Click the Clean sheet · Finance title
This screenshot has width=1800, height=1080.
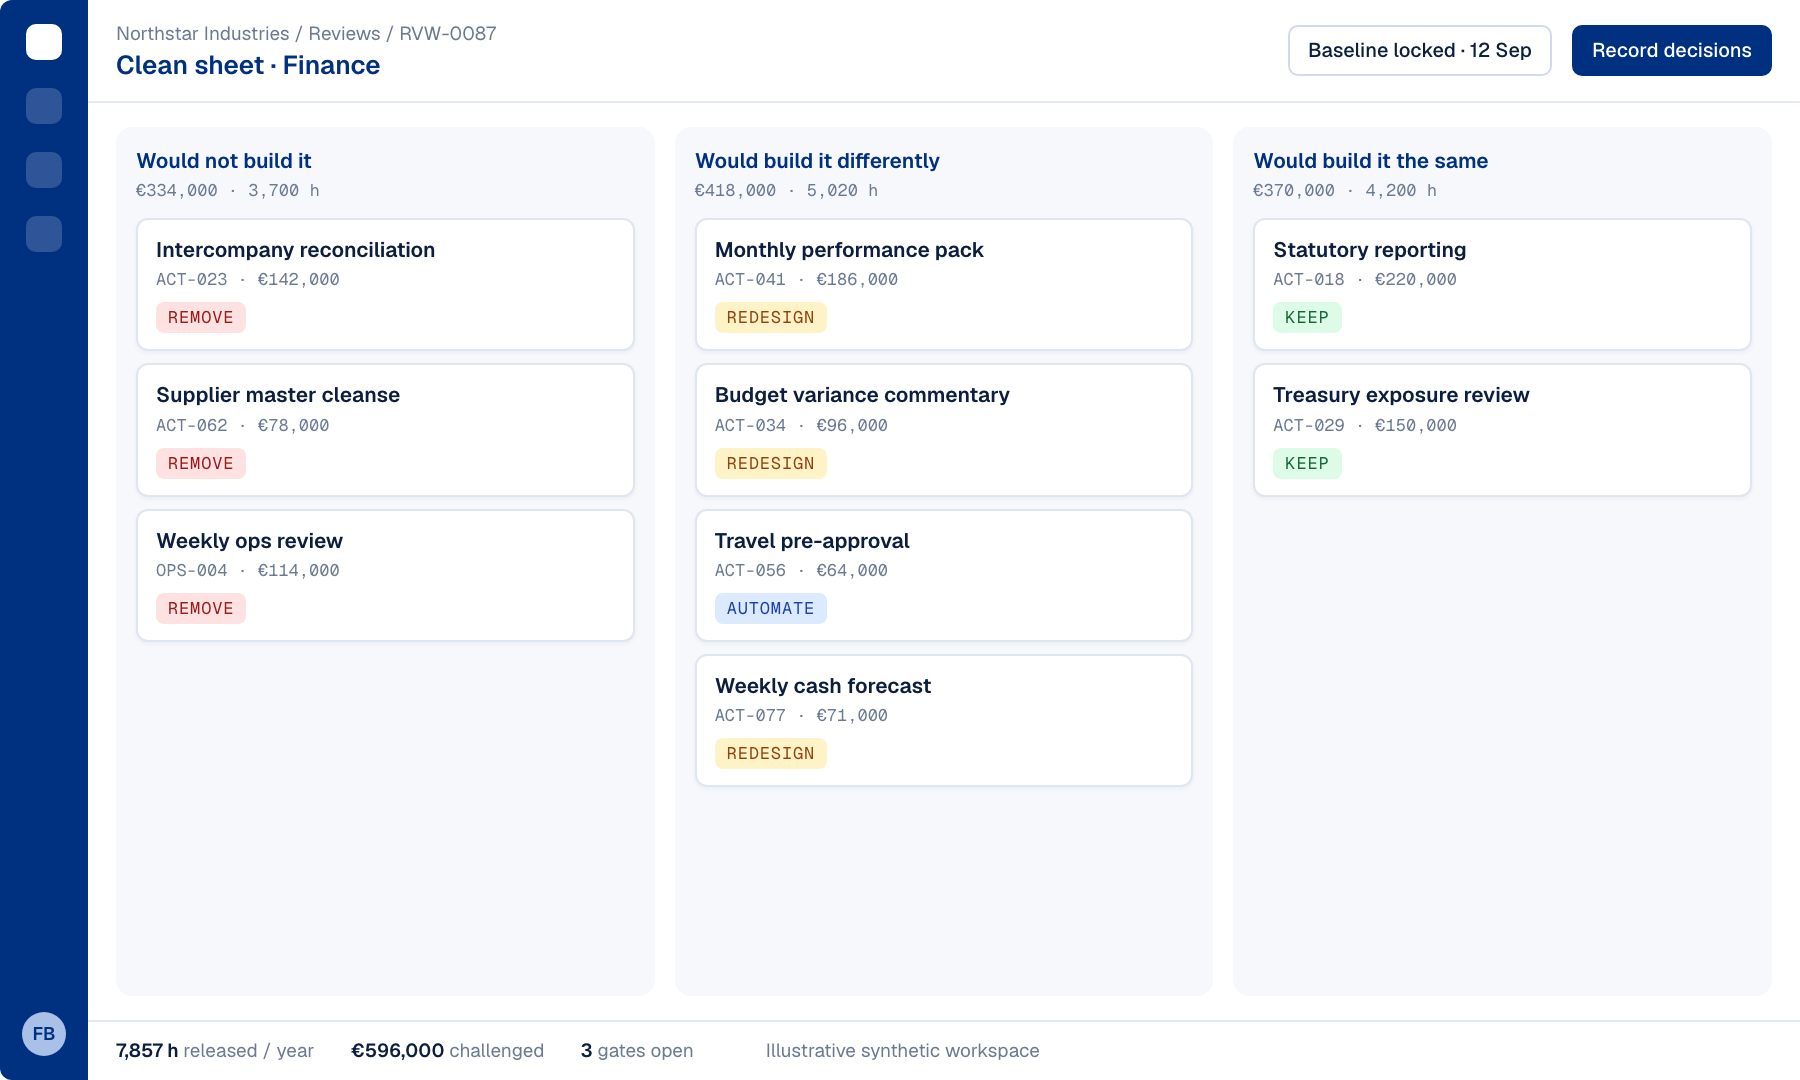click(248, 65)
